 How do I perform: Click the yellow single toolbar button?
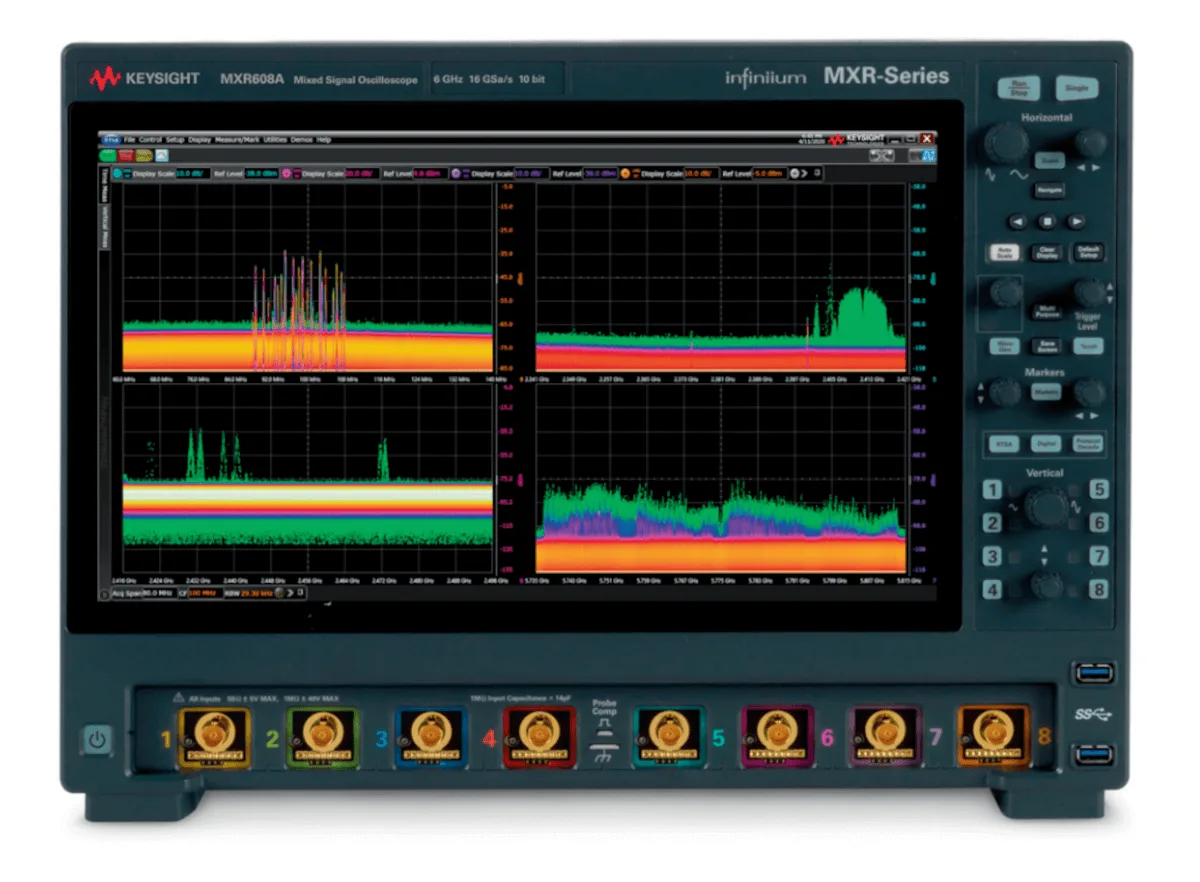pos(143,155)
